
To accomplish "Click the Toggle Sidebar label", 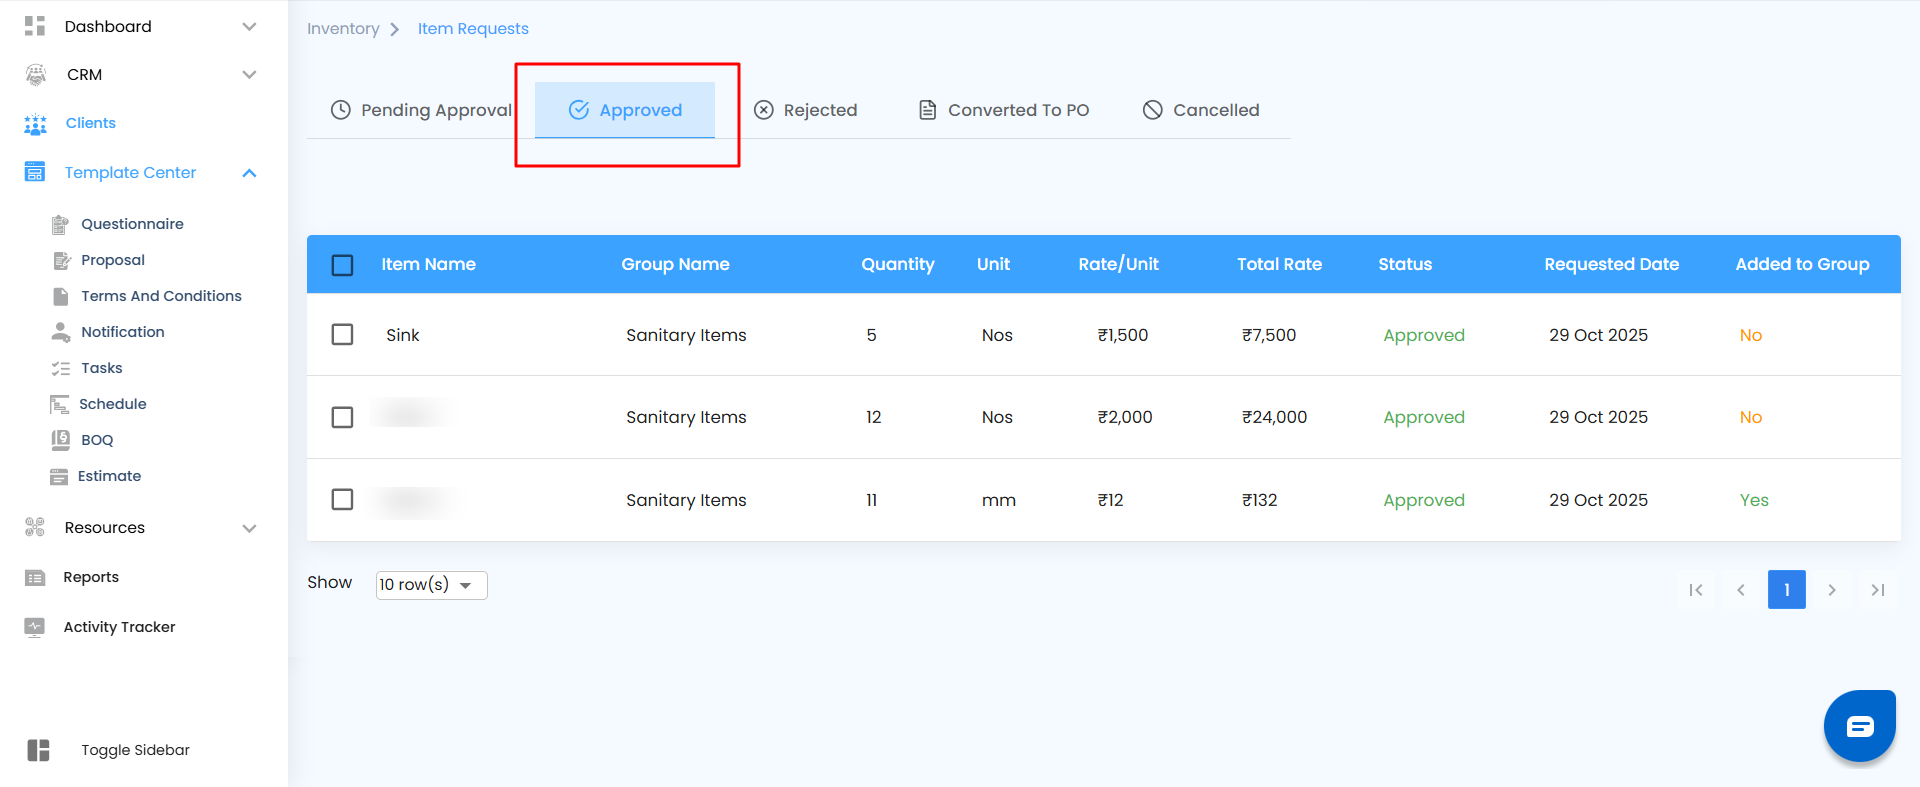I will click(135, 750).
